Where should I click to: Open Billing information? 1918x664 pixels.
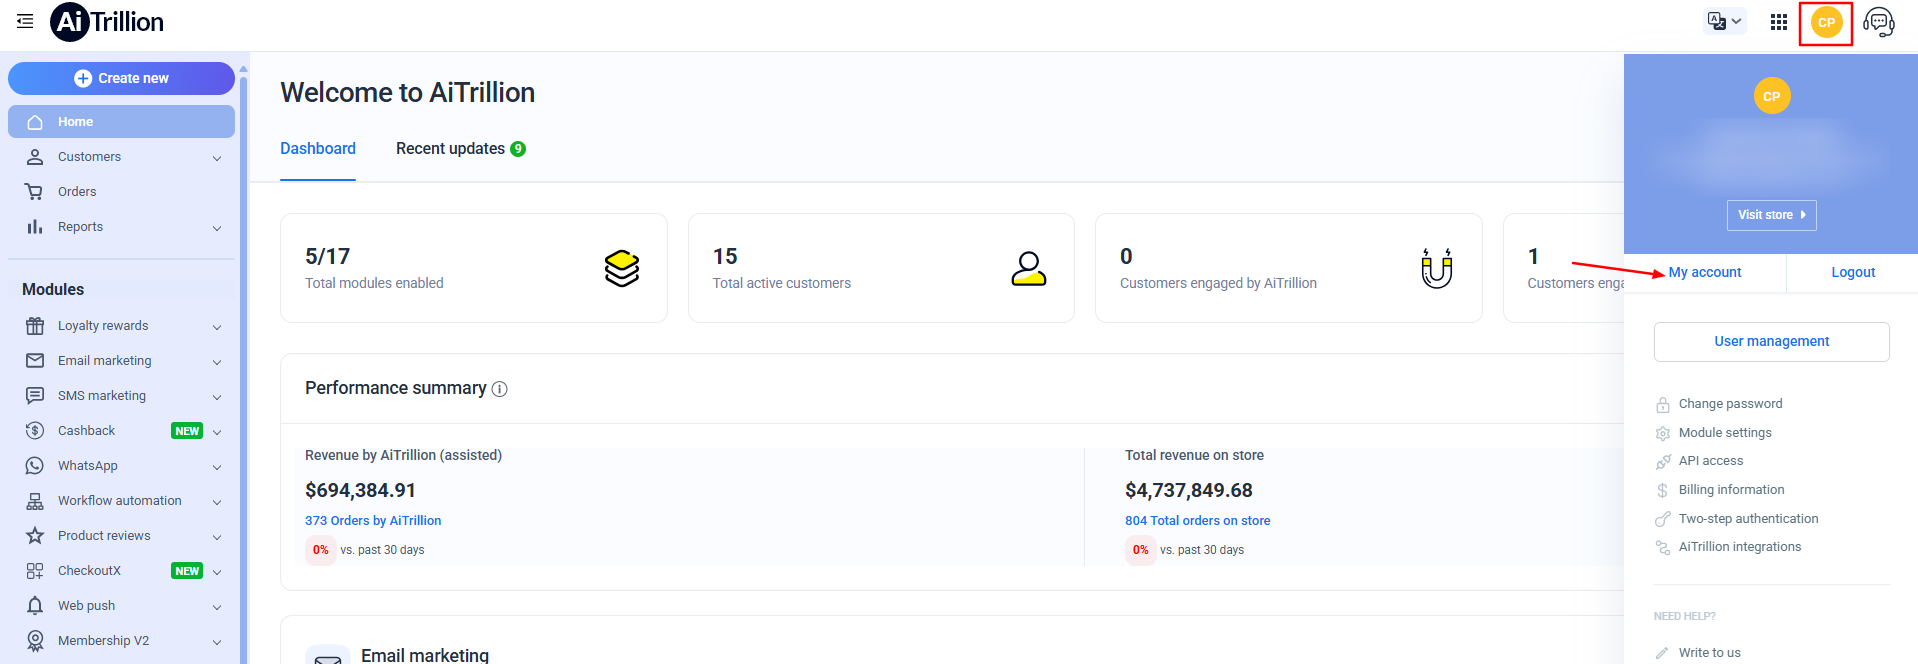(x=1731, y=490)
